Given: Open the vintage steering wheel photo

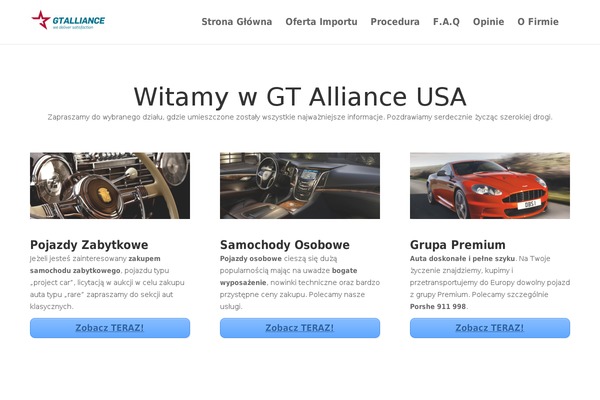Looking at the screenshot, I should click(110, 186).
